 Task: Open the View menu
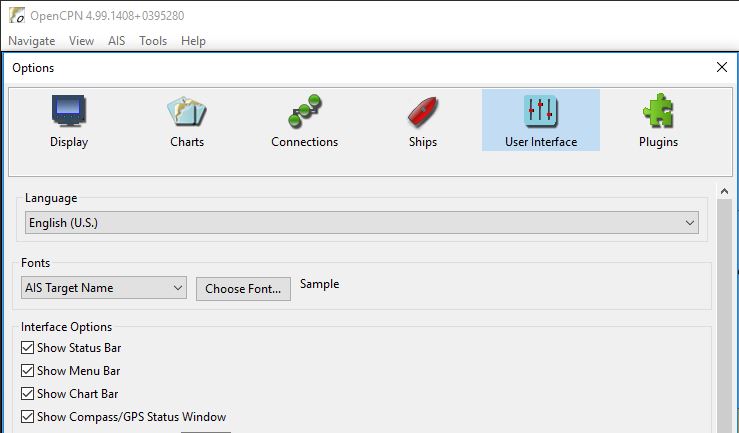click(x=82, y=41)
